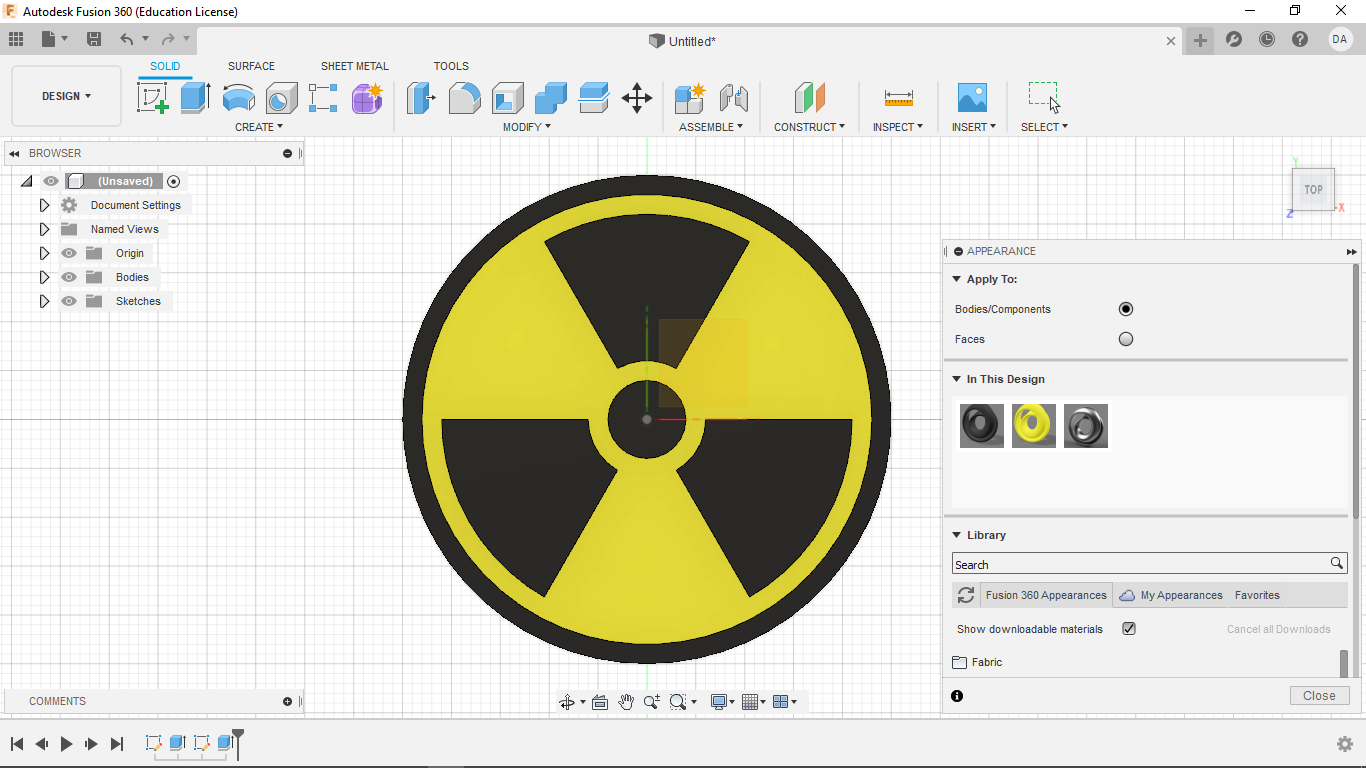The width and height of the screenshot is (1366, 768).
Task: Undo the last action
Action: pyautogui.click(x=126, y=40)
